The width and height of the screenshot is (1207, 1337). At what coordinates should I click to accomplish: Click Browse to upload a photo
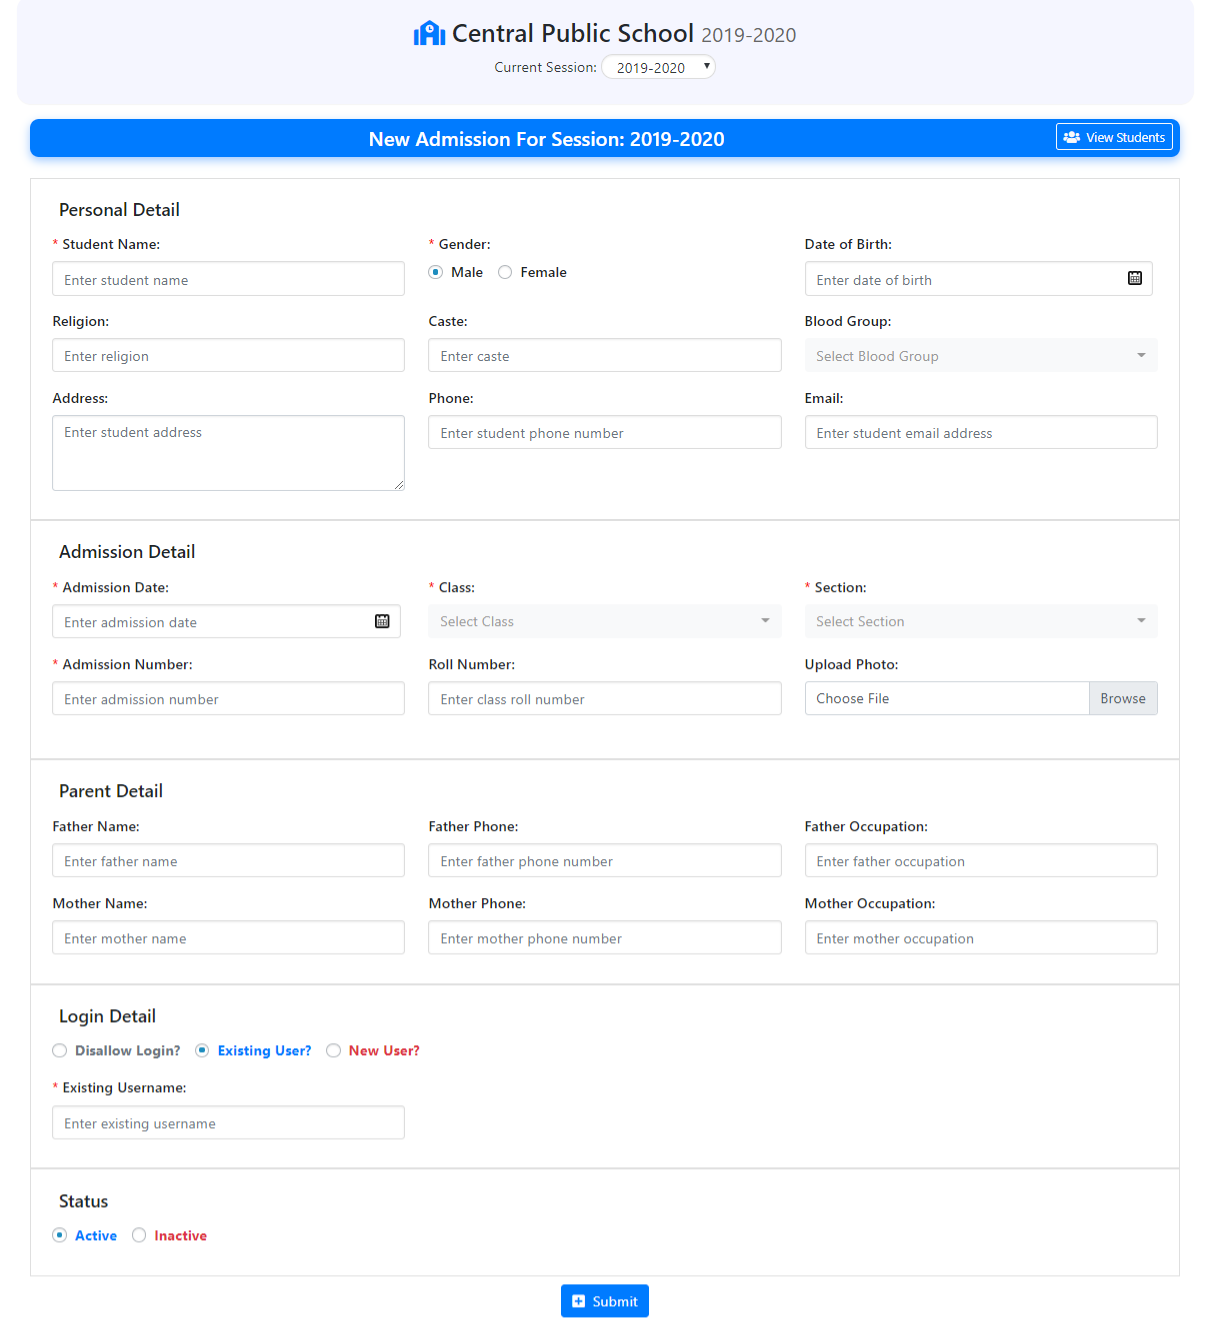coord(1123,698)
